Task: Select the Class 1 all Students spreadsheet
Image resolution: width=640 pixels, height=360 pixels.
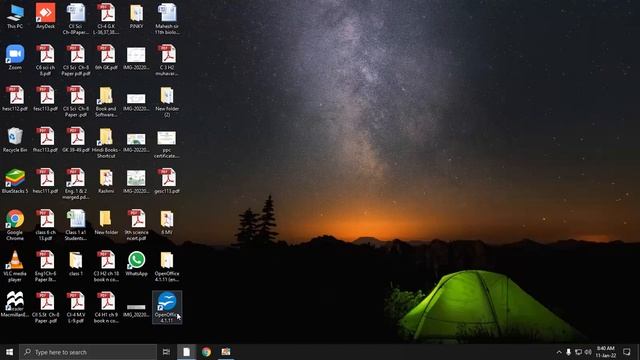Action: click(76, 225)
